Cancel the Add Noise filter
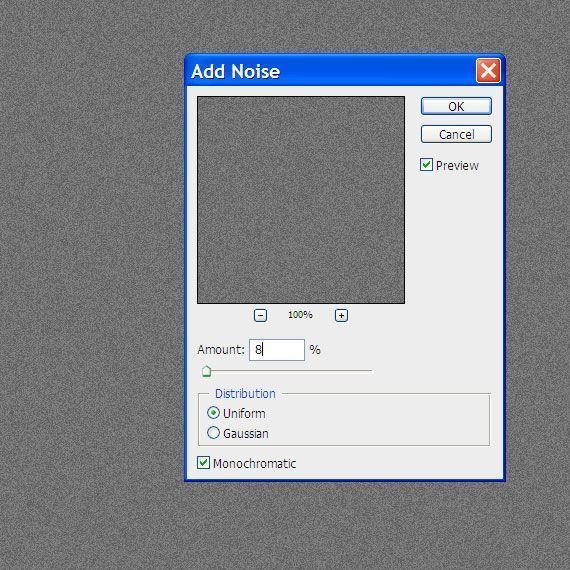The image size is (570, 570). tap(456, 135)
